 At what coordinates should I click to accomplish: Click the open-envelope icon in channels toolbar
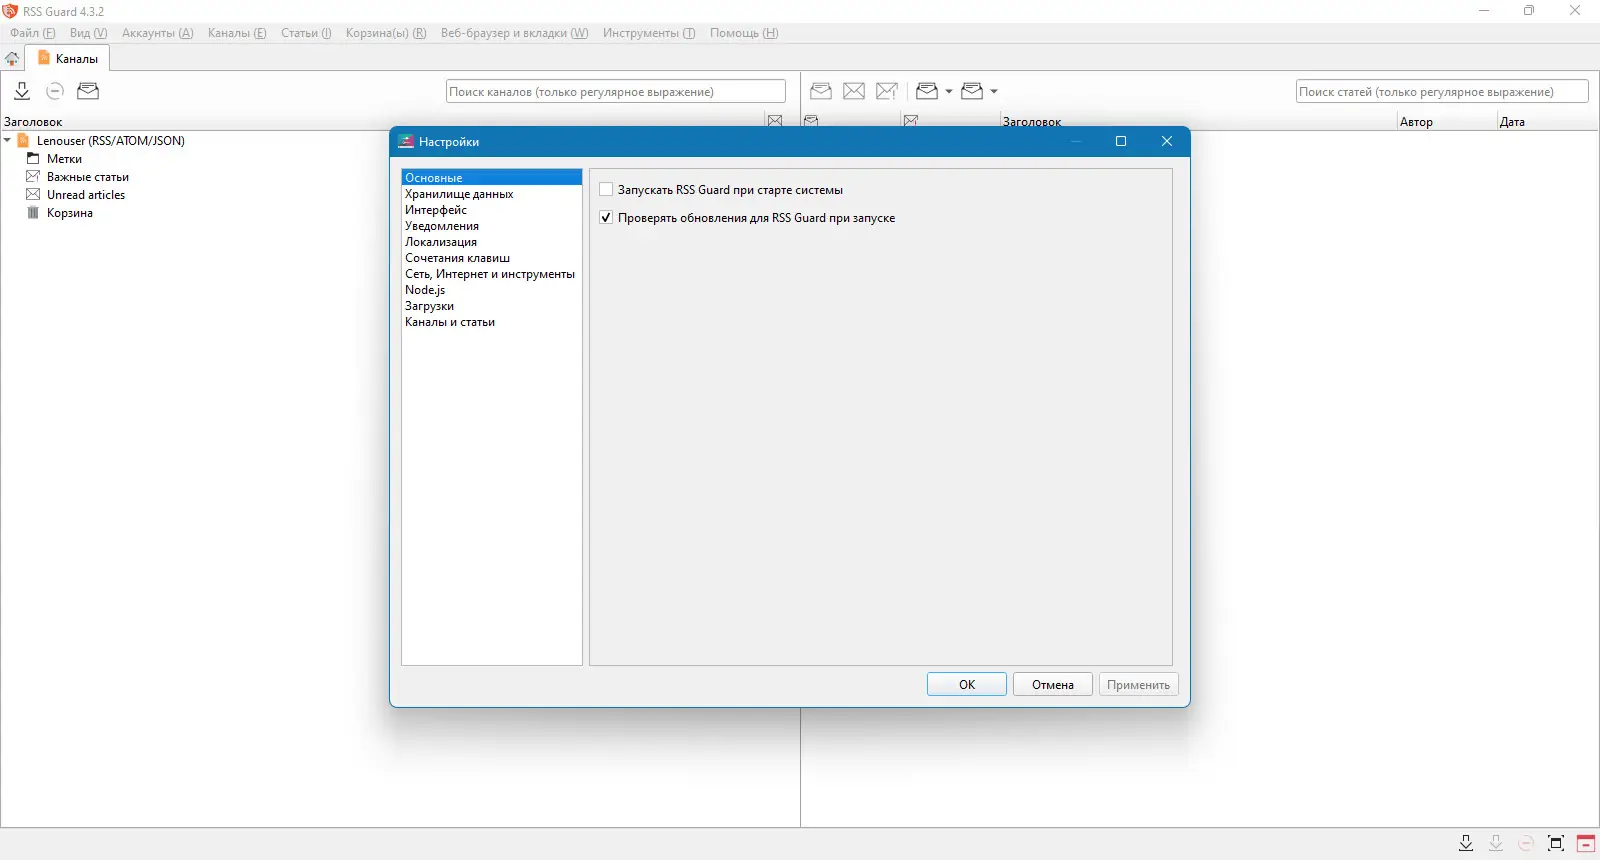tap(88, 91)
